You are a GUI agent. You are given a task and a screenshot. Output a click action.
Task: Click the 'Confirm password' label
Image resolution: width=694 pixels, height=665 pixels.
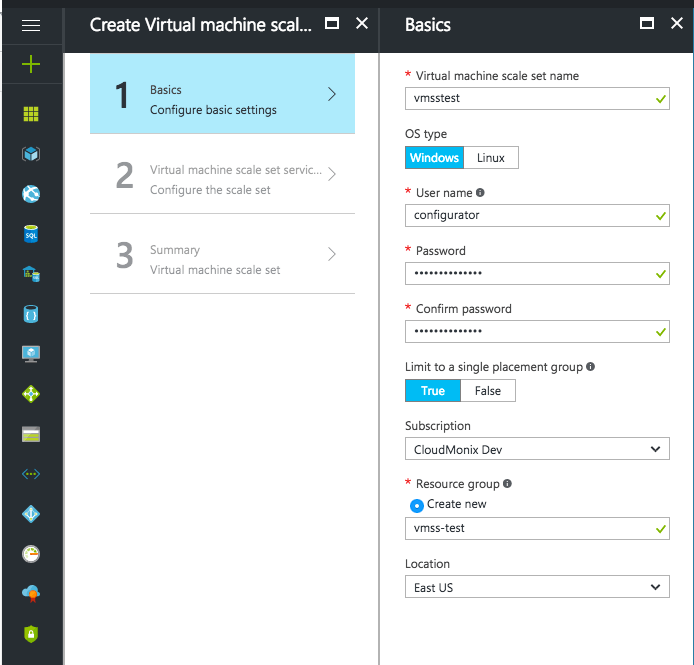[463, 309]
